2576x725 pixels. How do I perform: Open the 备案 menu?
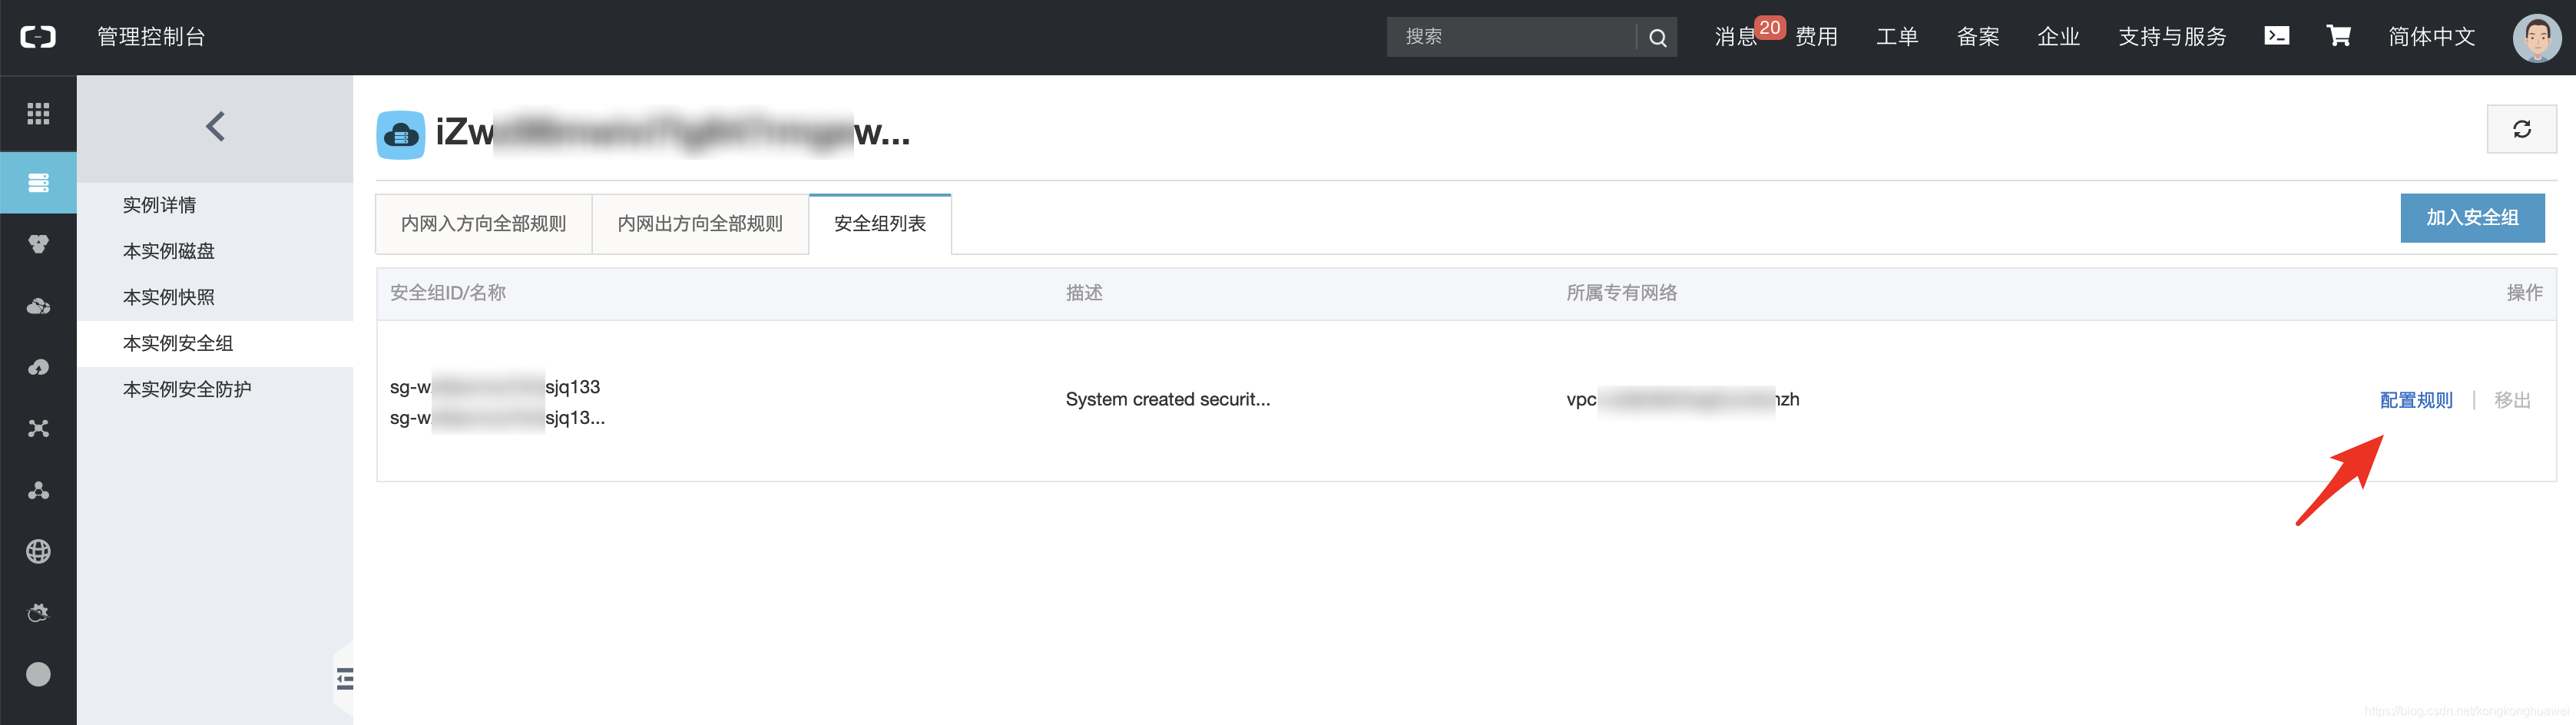1978,37
